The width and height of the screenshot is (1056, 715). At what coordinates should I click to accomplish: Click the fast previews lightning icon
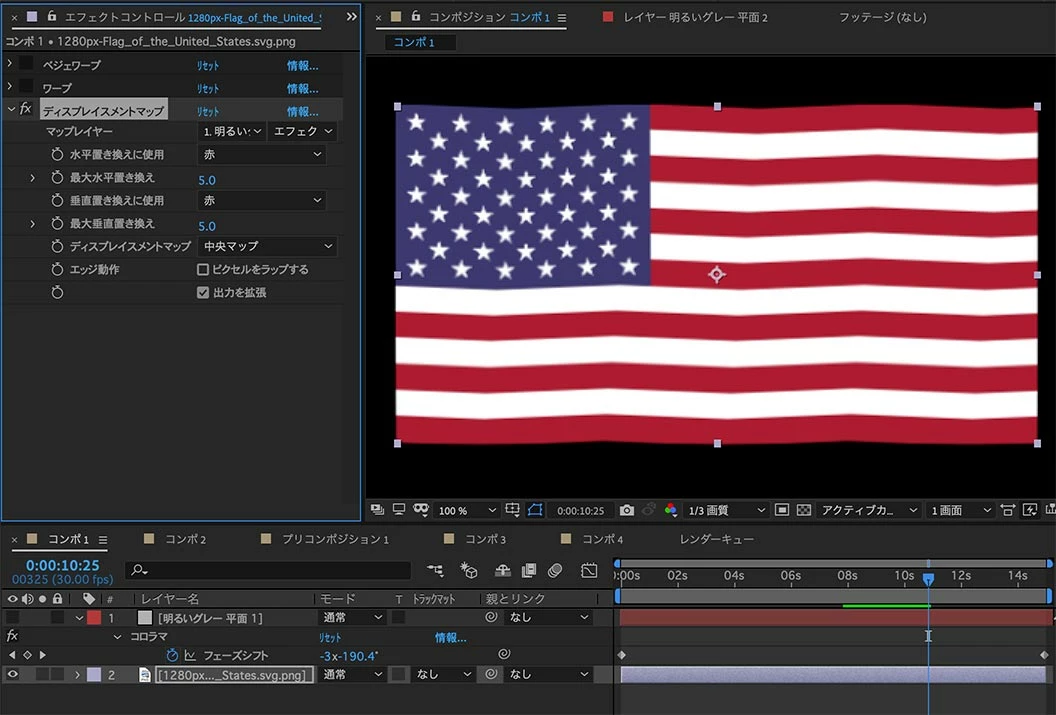click(1030, 510)
